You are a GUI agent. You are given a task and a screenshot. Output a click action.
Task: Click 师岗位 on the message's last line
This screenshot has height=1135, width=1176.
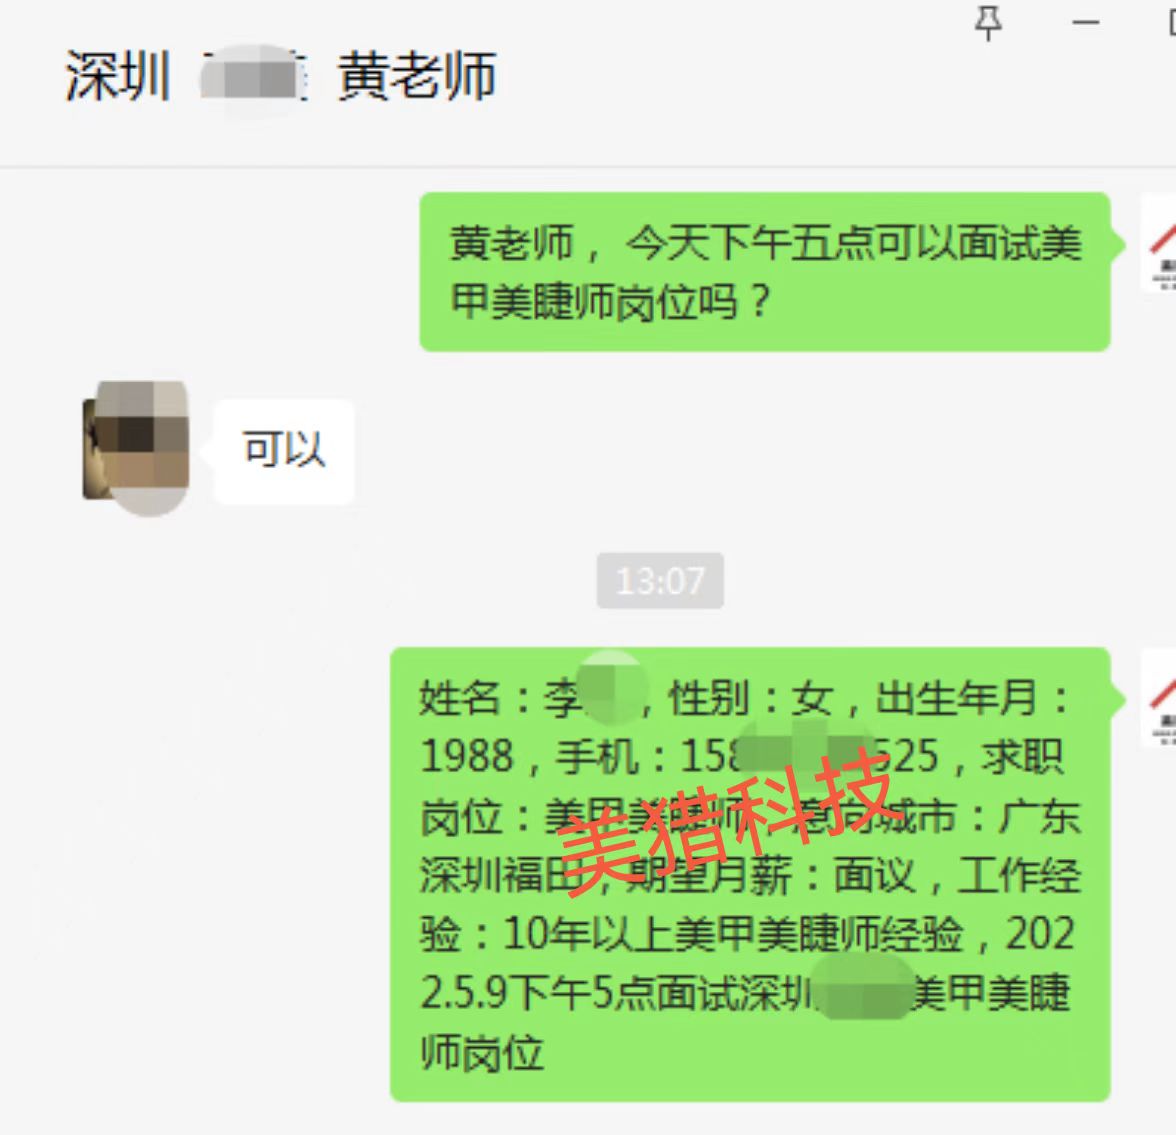[x=482, y=1053]
